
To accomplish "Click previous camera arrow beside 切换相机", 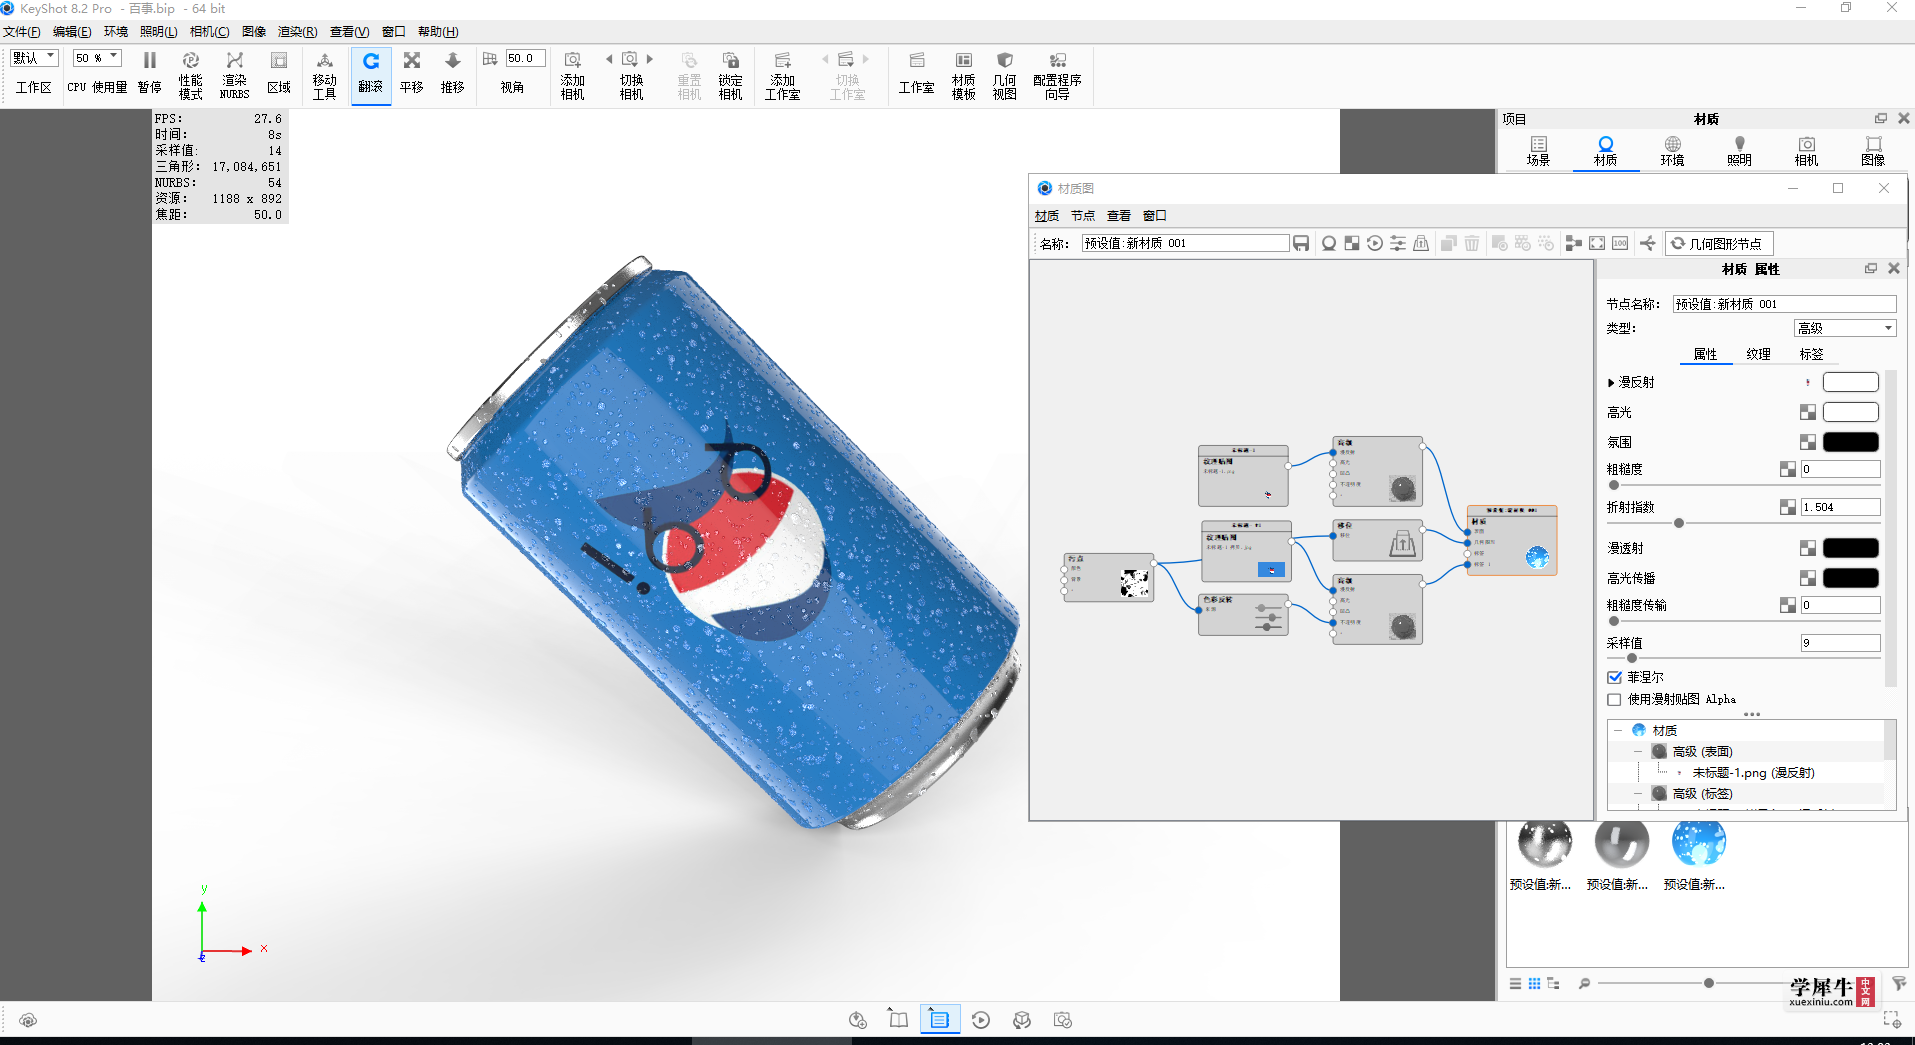I will [x=609, y=59].
